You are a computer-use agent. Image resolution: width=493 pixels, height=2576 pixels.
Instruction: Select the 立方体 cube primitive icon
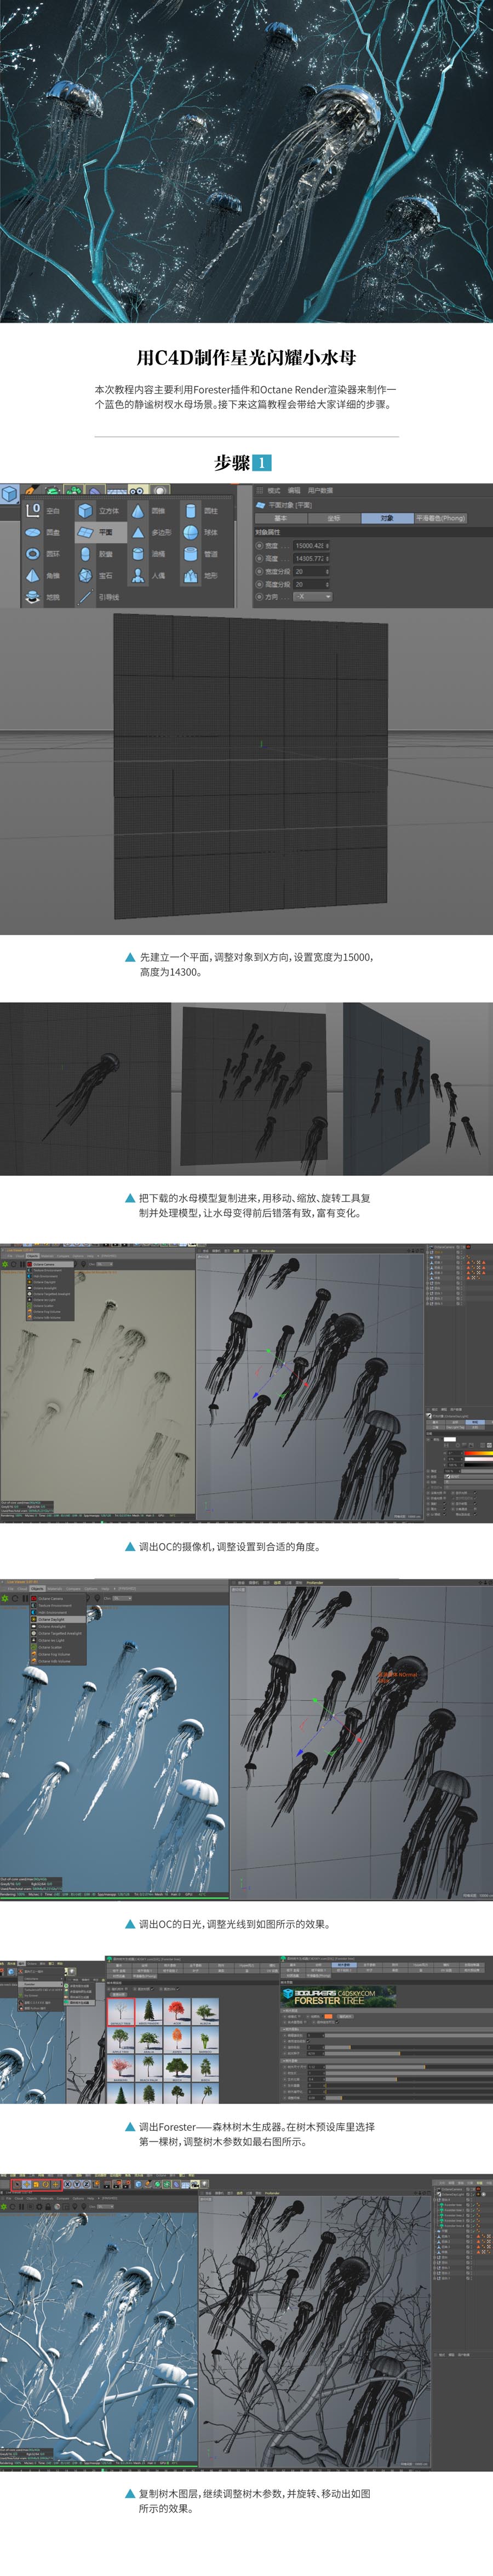[86, 511]
